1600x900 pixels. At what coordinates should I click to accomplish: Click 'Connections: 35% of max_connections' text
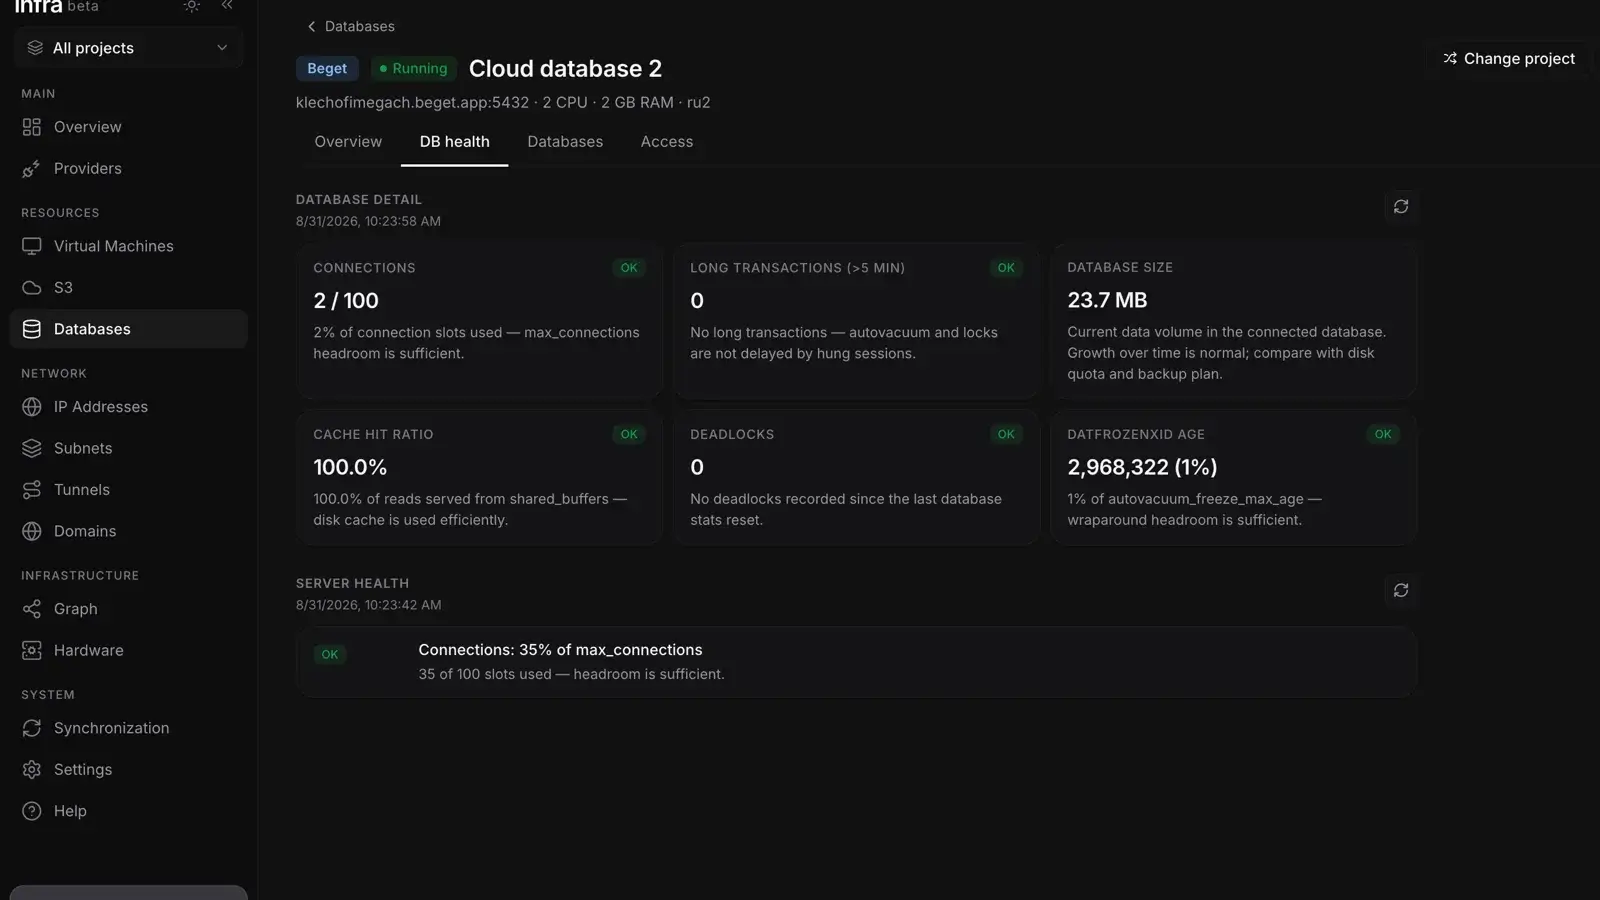560,650
